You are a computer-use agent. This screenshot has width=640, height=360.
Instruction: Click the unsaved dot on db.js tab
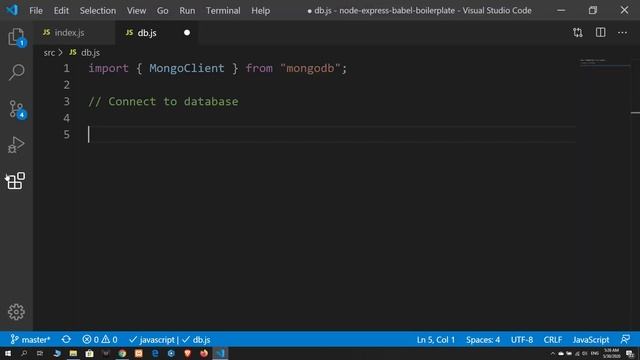point(187,33)
